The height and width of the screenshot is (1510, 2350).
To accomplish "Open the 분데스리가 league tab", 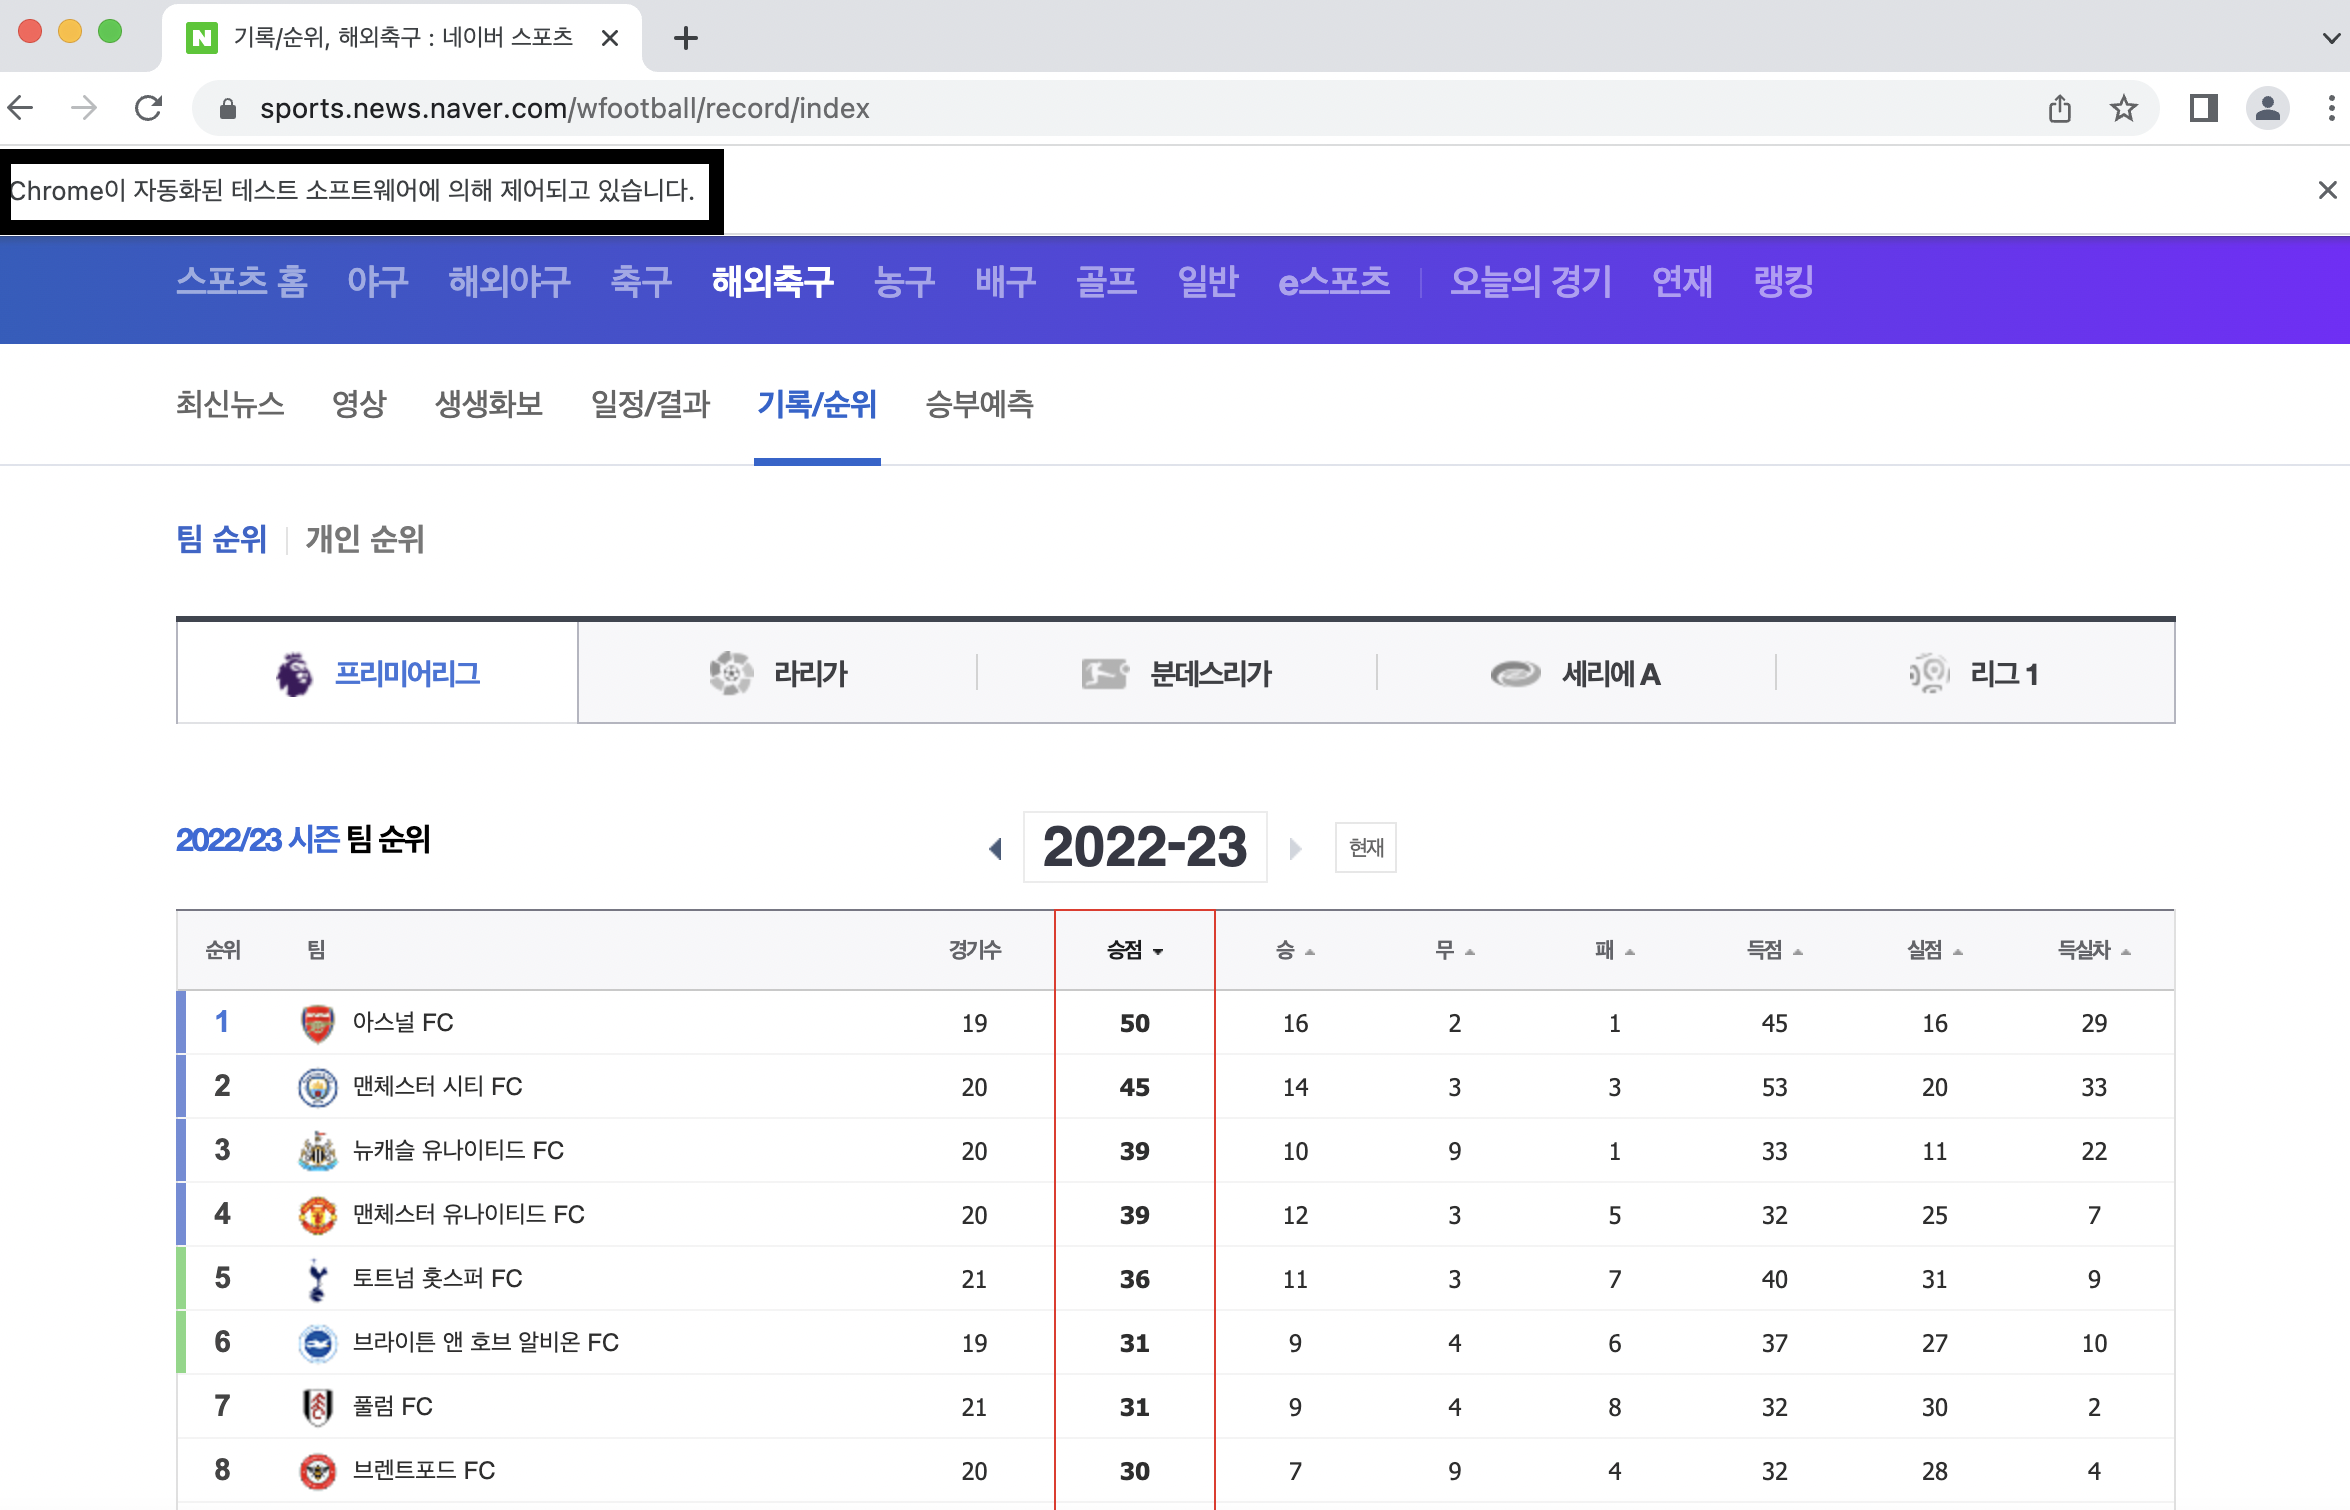I will 1177,673.
